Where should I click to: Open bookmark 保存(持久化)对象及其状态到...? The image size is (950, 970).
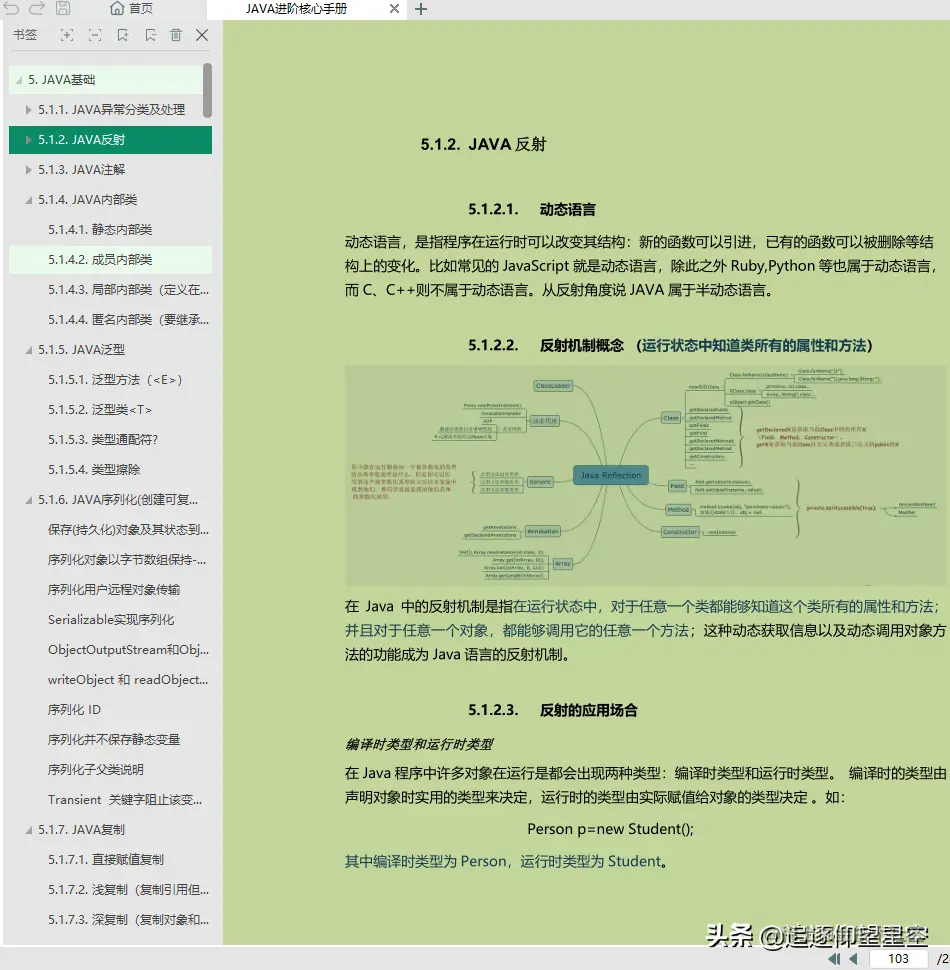[129, 530]
